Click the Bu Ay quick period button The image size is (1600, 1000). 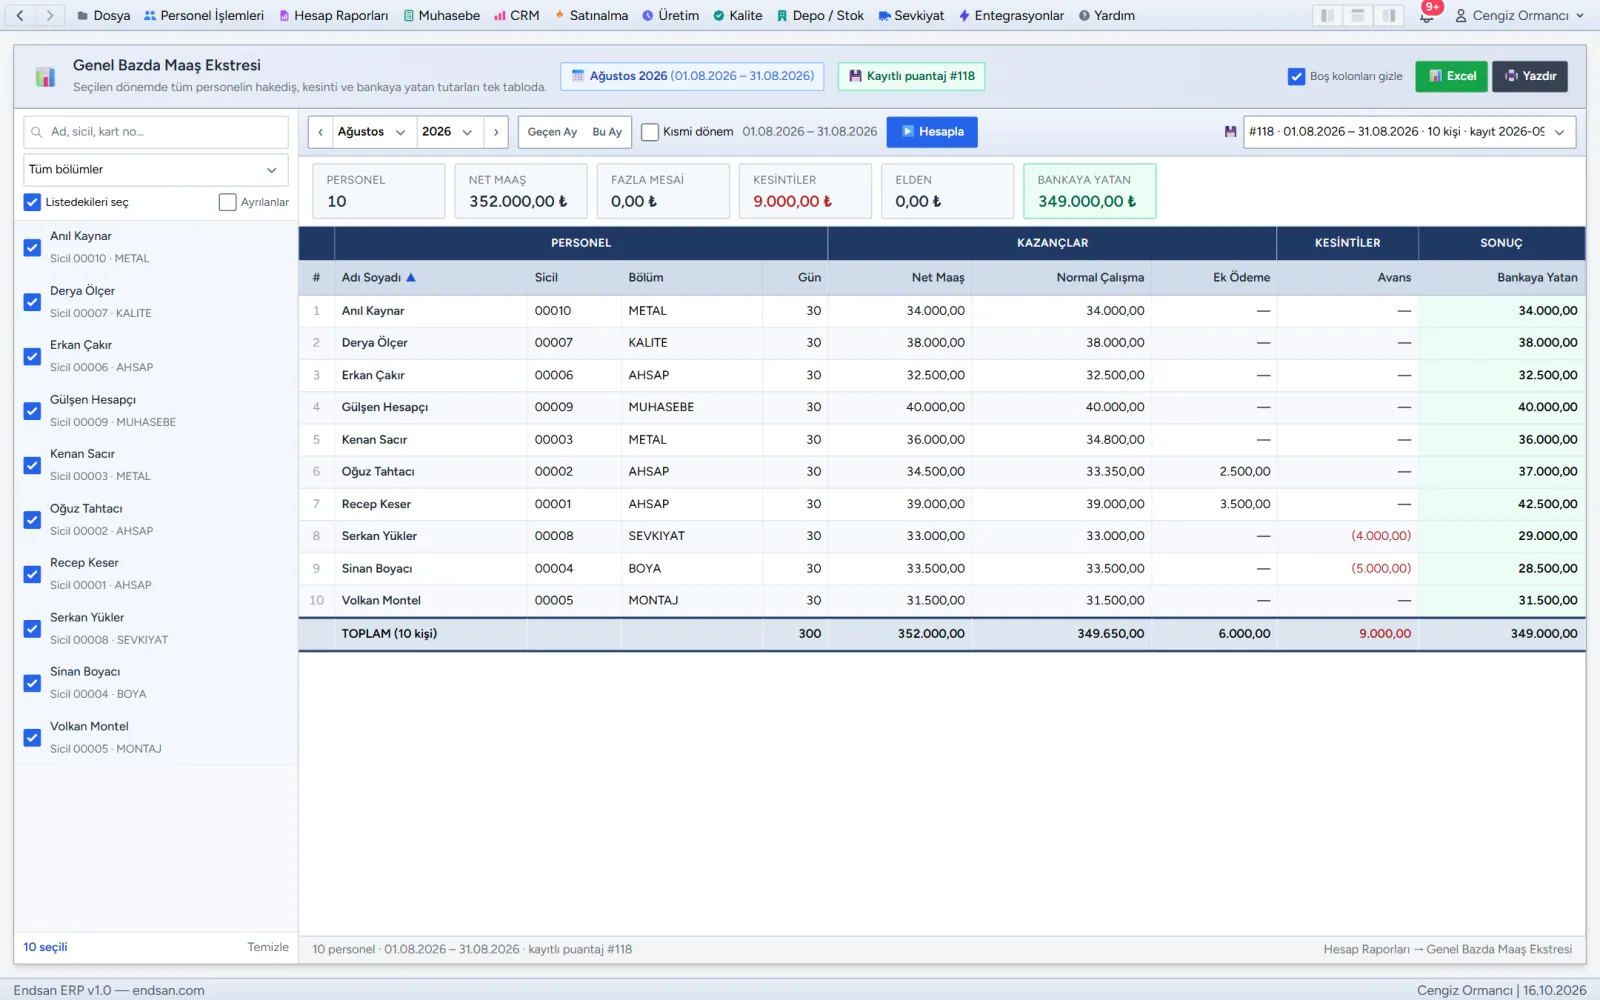point(607,132)
